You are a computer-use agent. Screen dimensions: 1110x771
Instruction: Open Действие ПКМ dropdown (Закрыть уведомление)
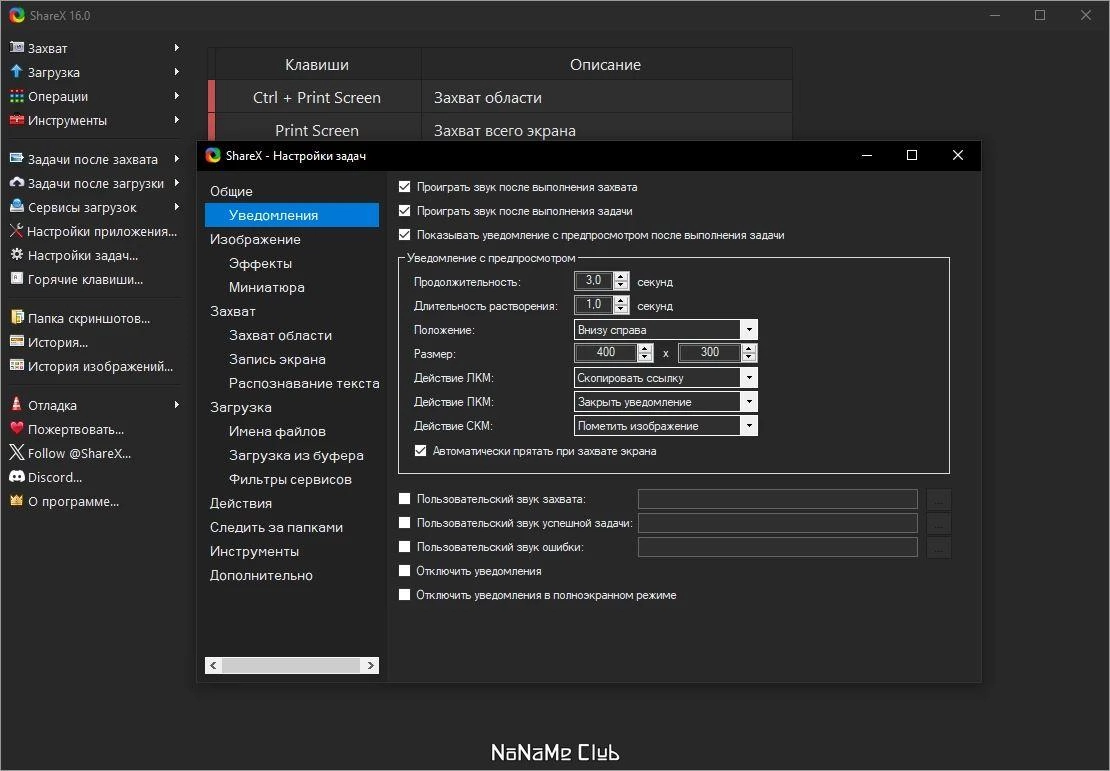pos(665,402)
